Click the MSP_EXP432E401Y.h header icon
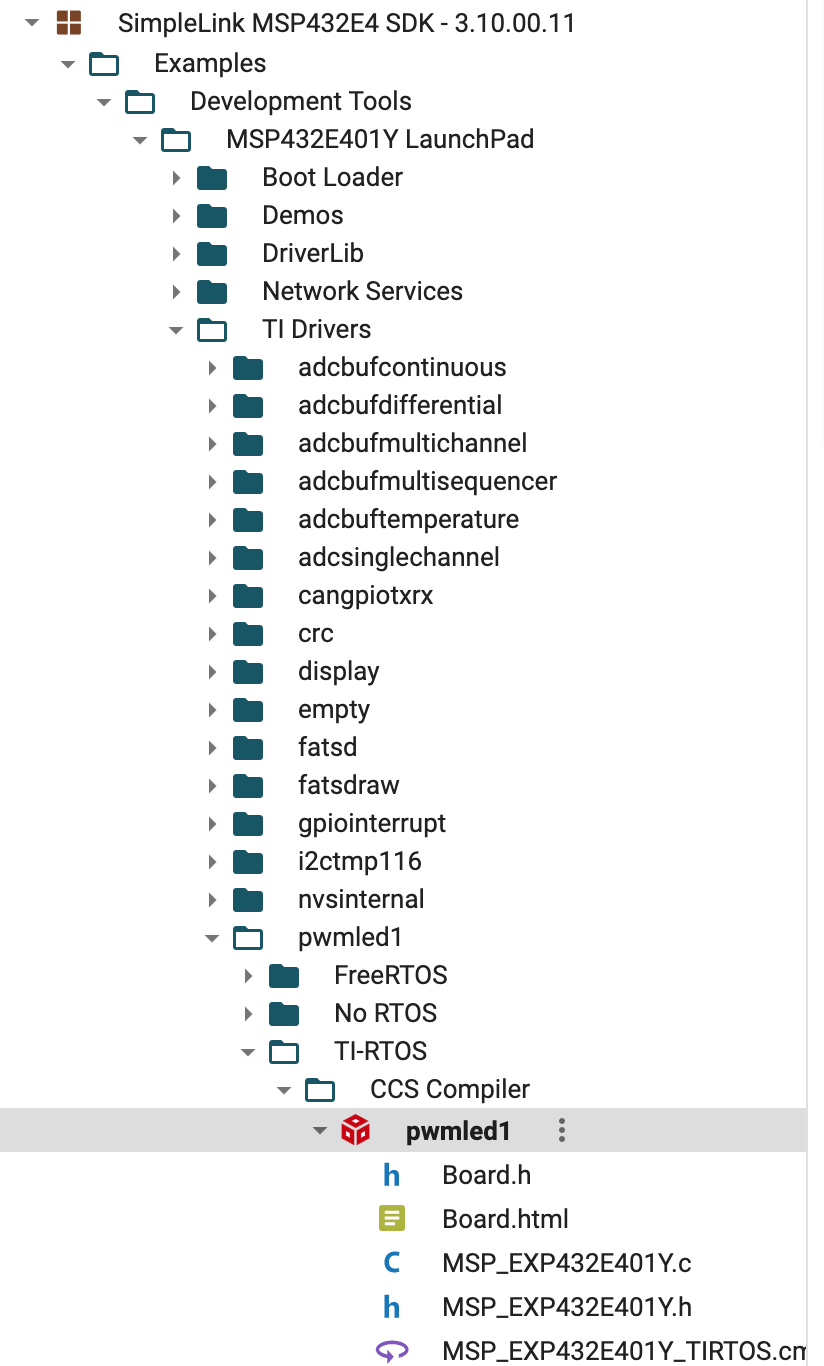The height and width of the screenshot is (1366, 824). [392, 1307]
